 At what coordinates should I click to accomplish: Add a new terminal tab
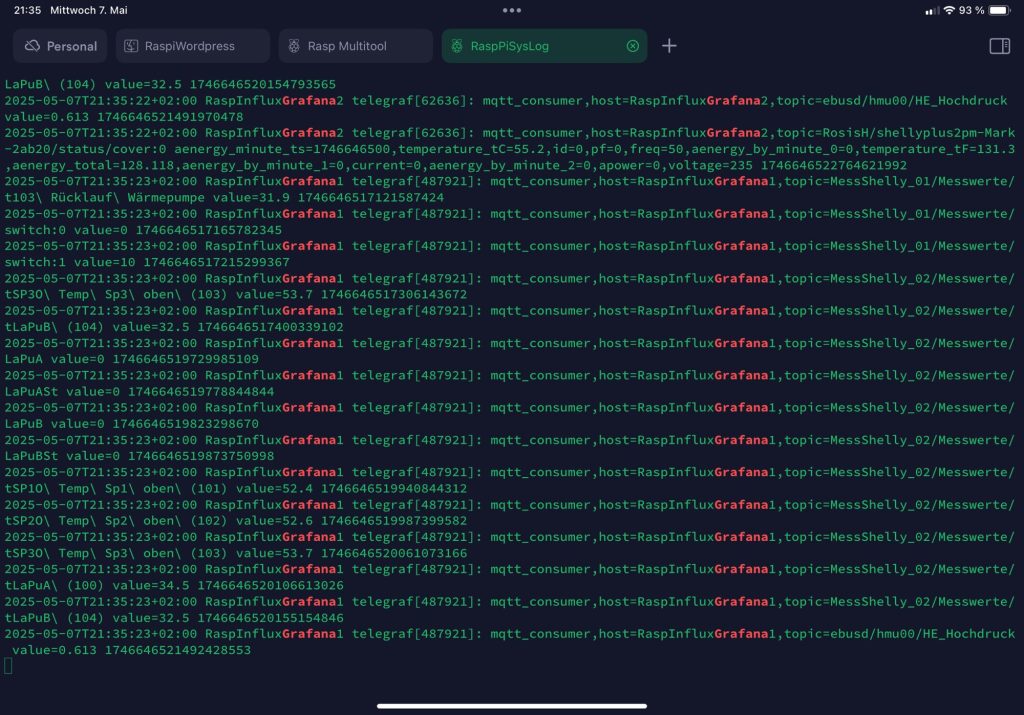point(669,46)
